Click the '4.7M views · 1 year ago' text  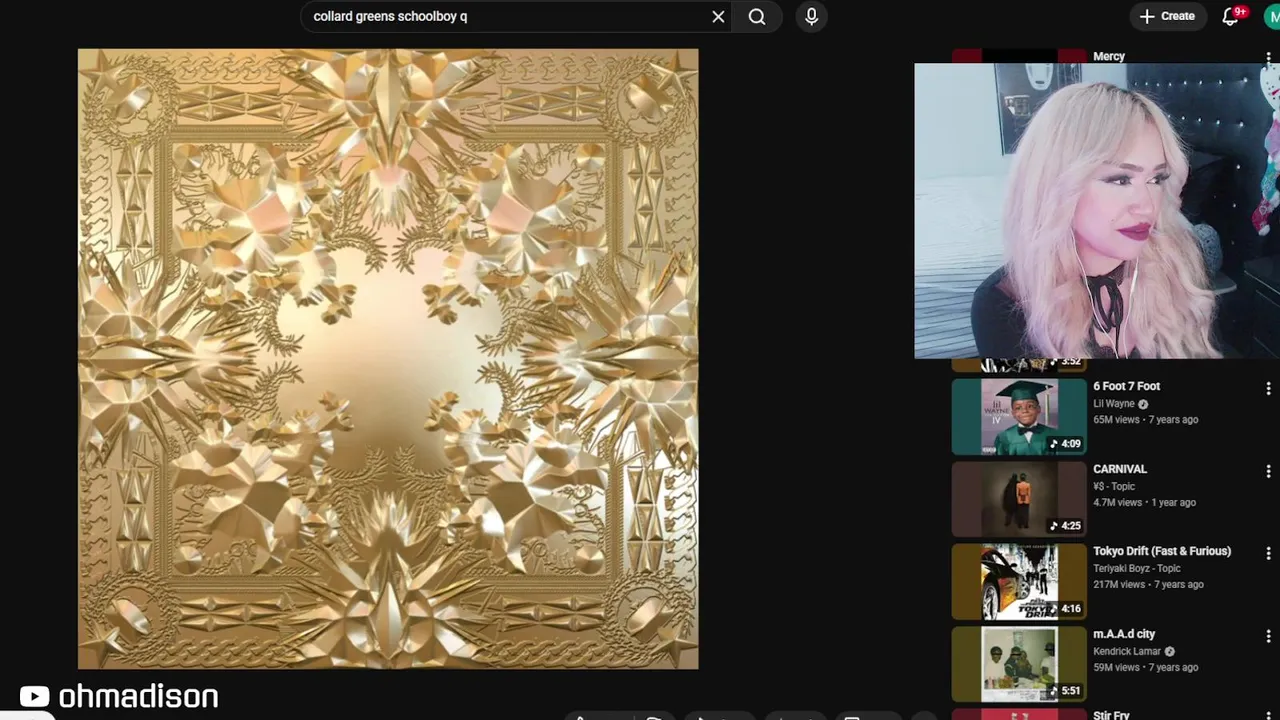pos(1144,503)
